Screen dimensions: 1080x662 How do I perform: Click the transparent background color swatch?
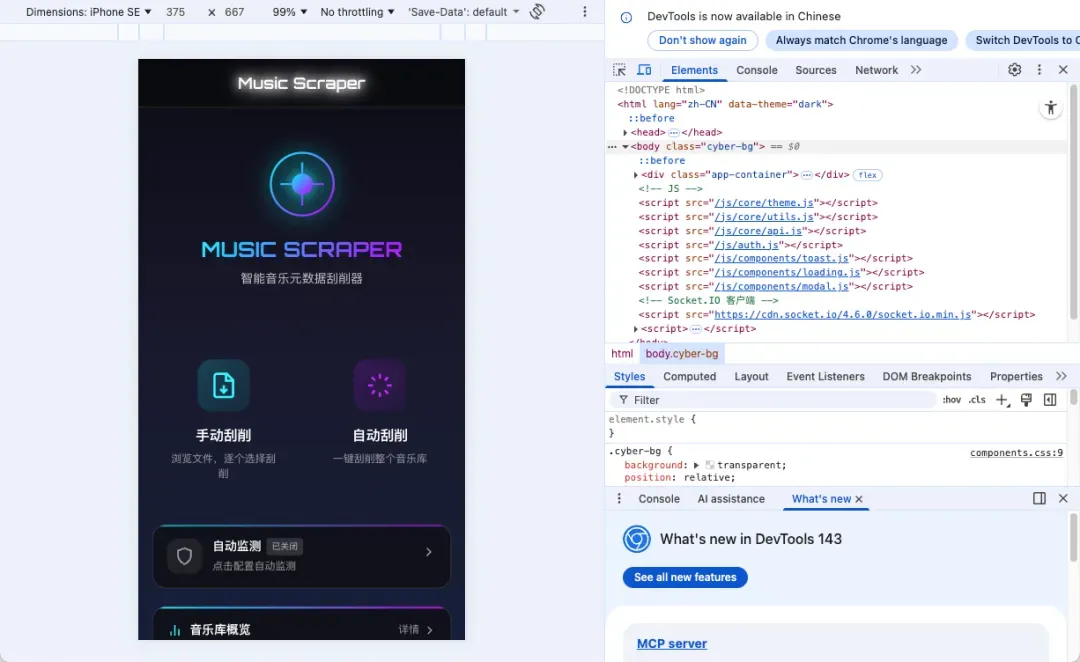710,465
